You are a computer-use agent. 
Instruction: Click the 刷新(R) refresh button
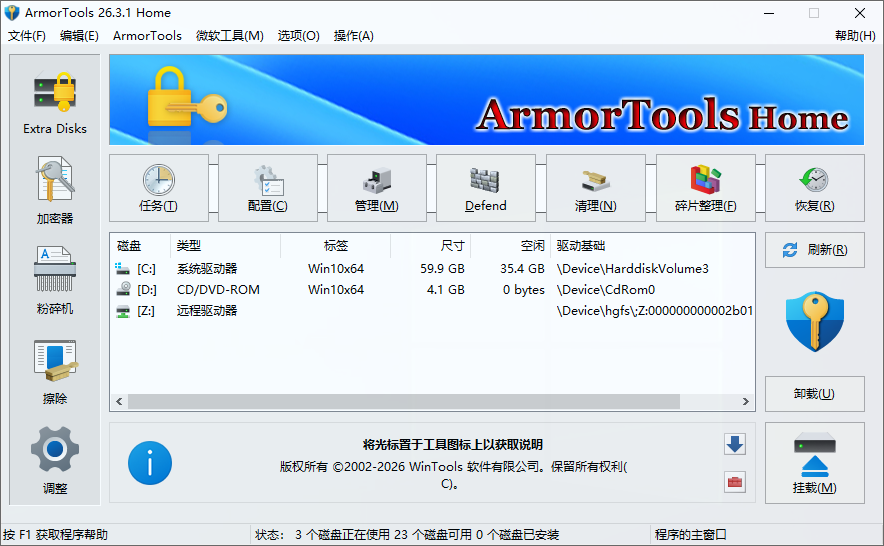[x=815, y=250]
